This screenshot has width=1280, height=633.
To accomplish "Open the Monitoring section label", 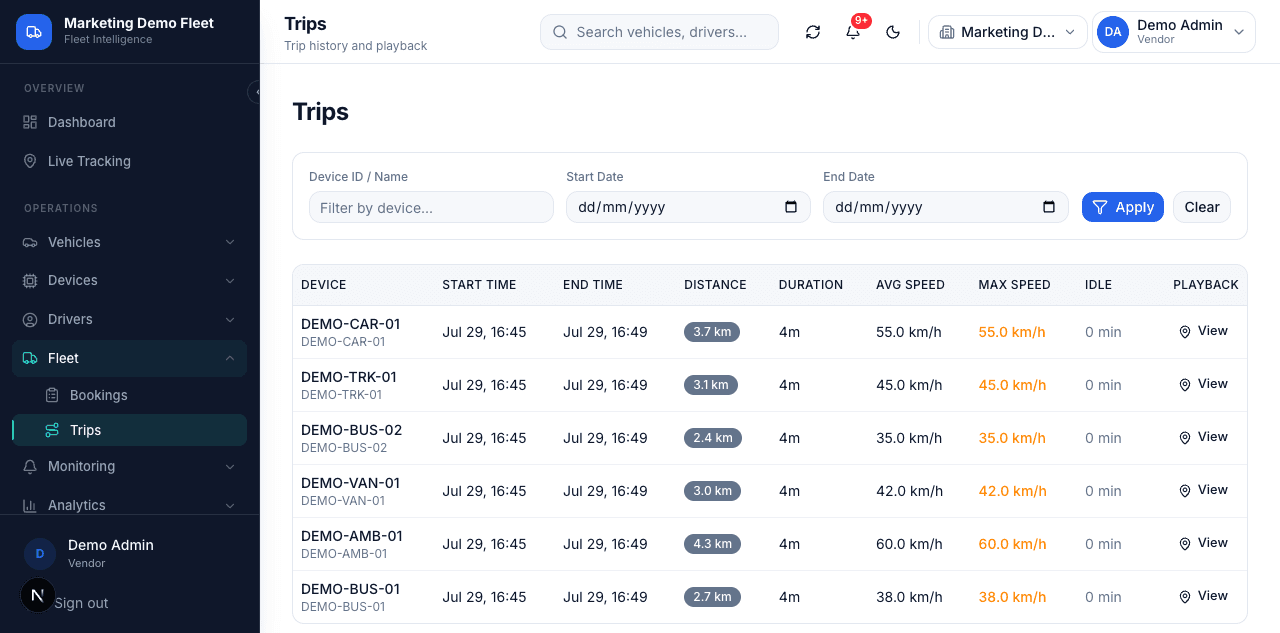I will tap(81, 466).
